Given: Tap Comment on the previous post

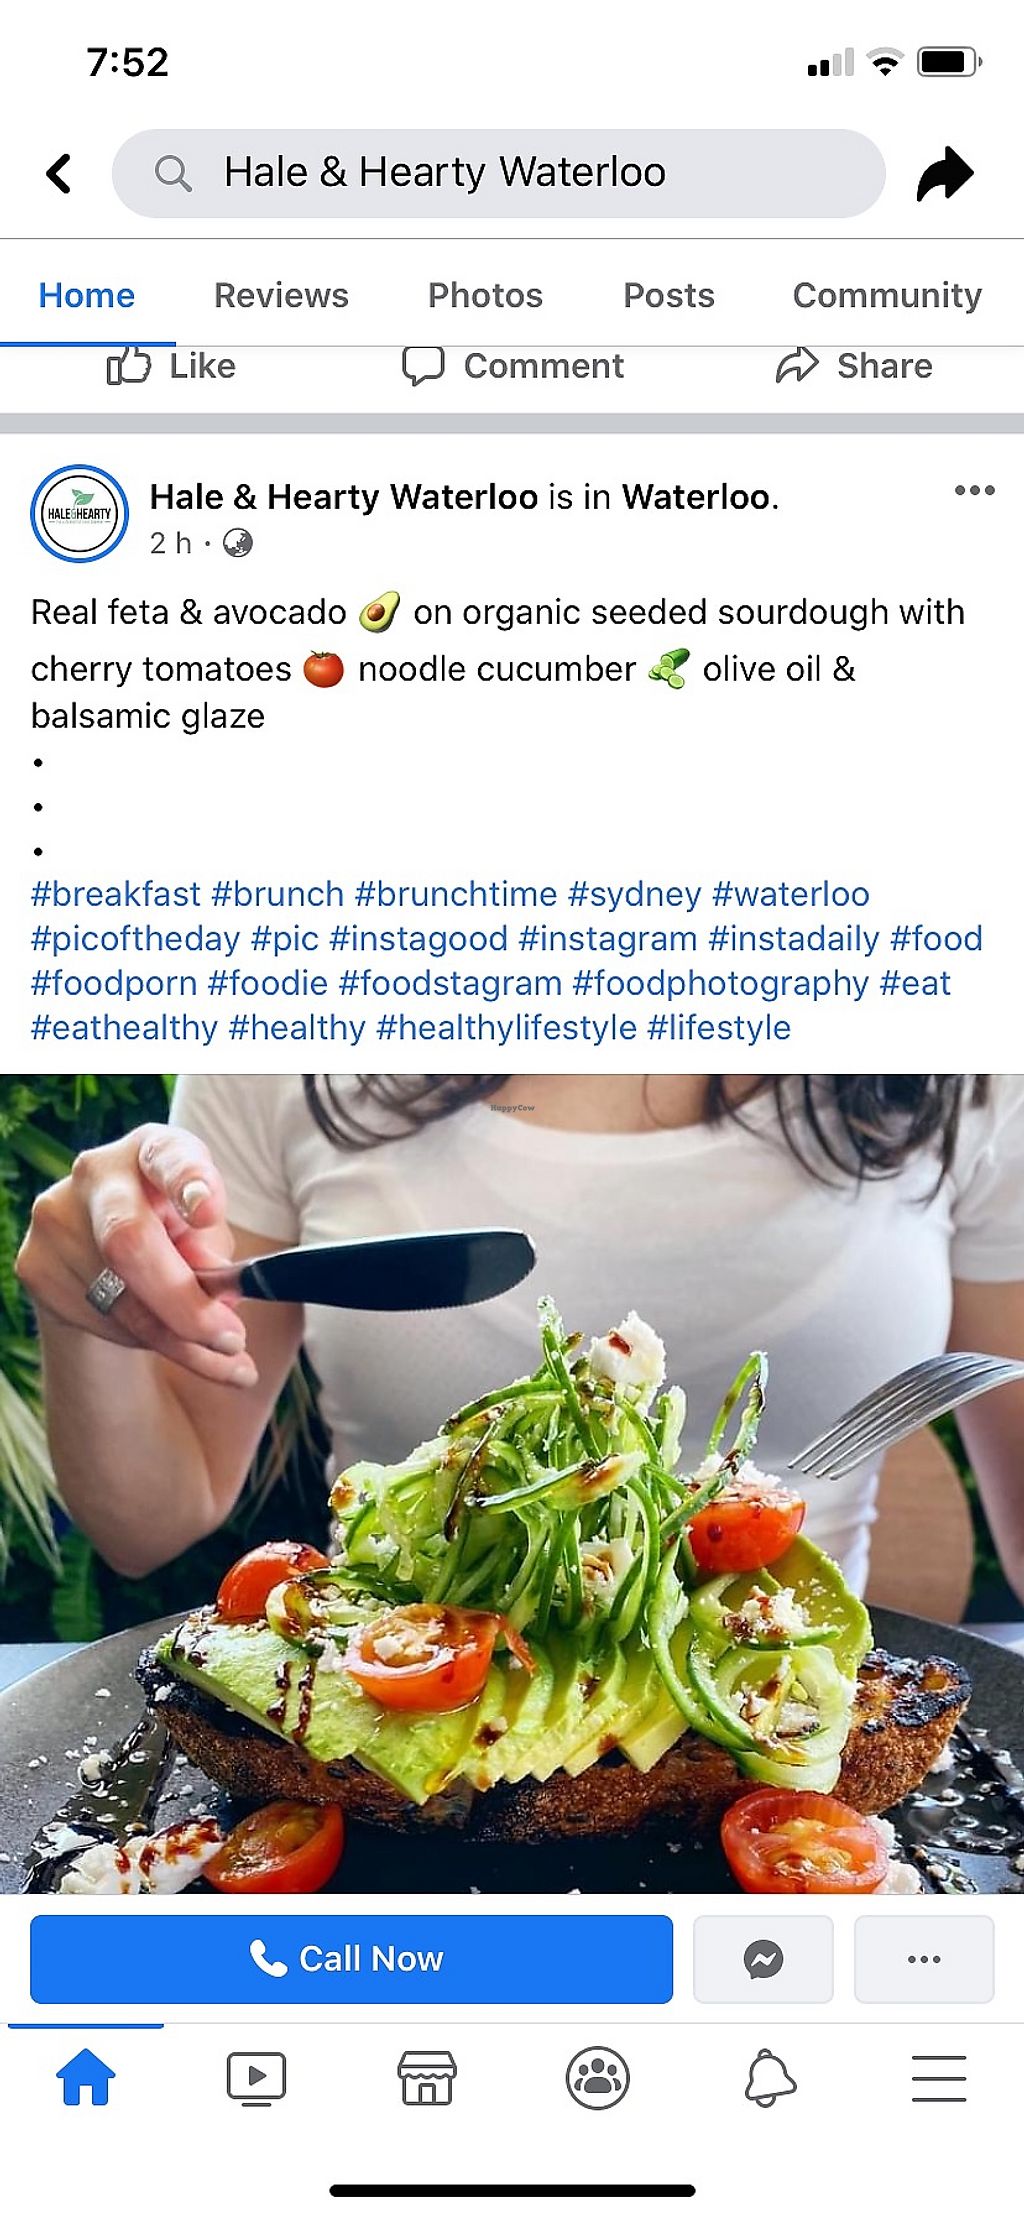Looking at the screenshot, I should [x=513, y=366].
